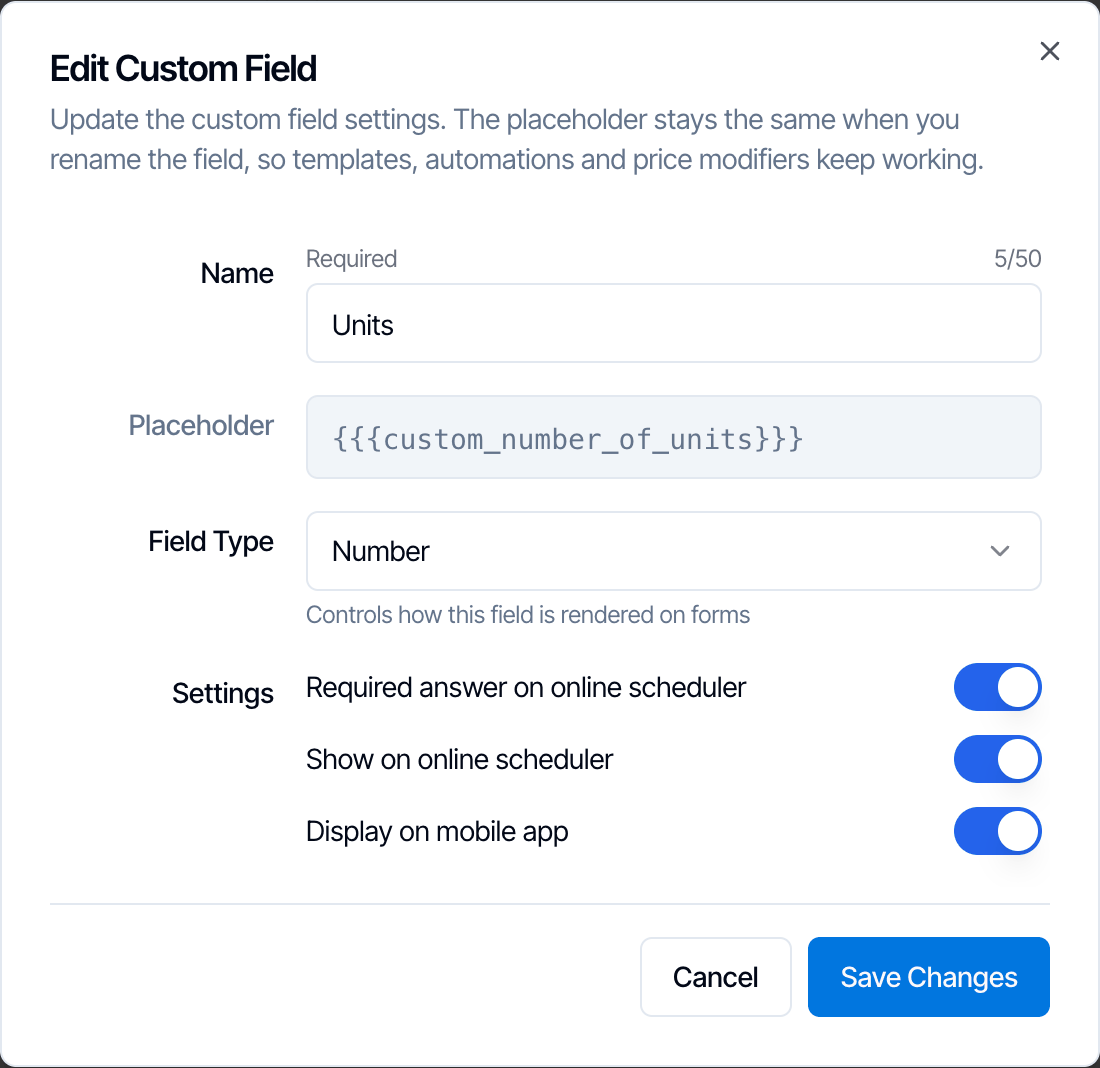Image resolution: width=1100 pixels, height=1068 pixels.
Task: Click the Save Changes button
Action: (x=929, y=977)
